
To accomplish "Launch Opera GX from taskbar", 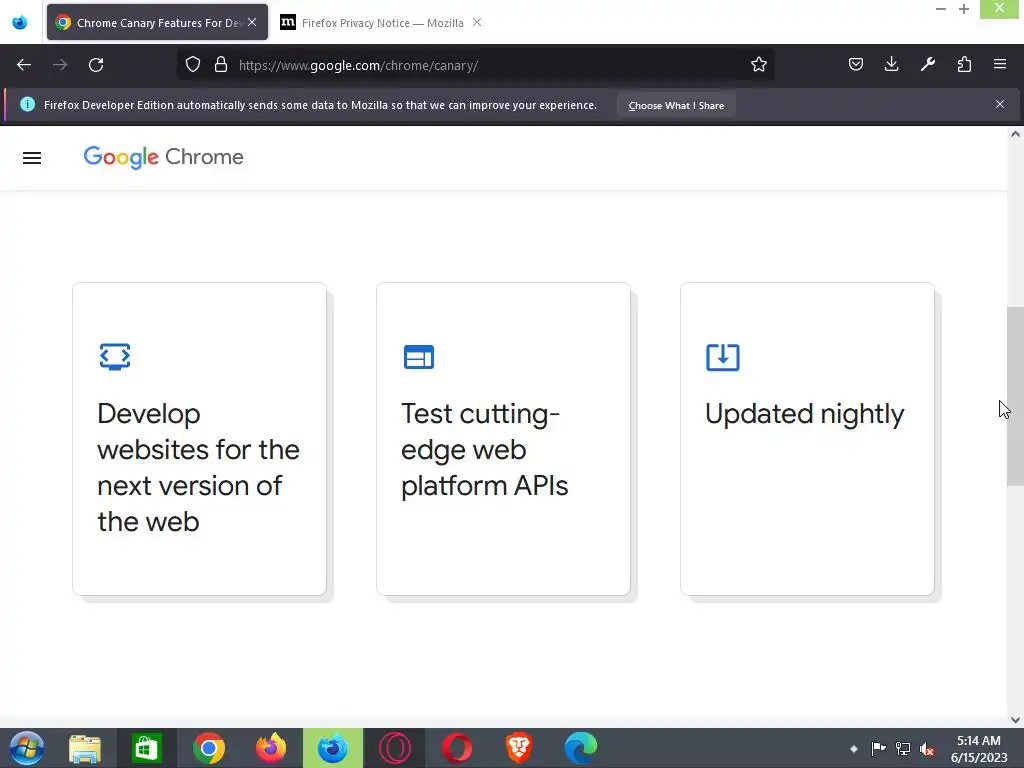I will pyautogui.click(x=394, y=748).
